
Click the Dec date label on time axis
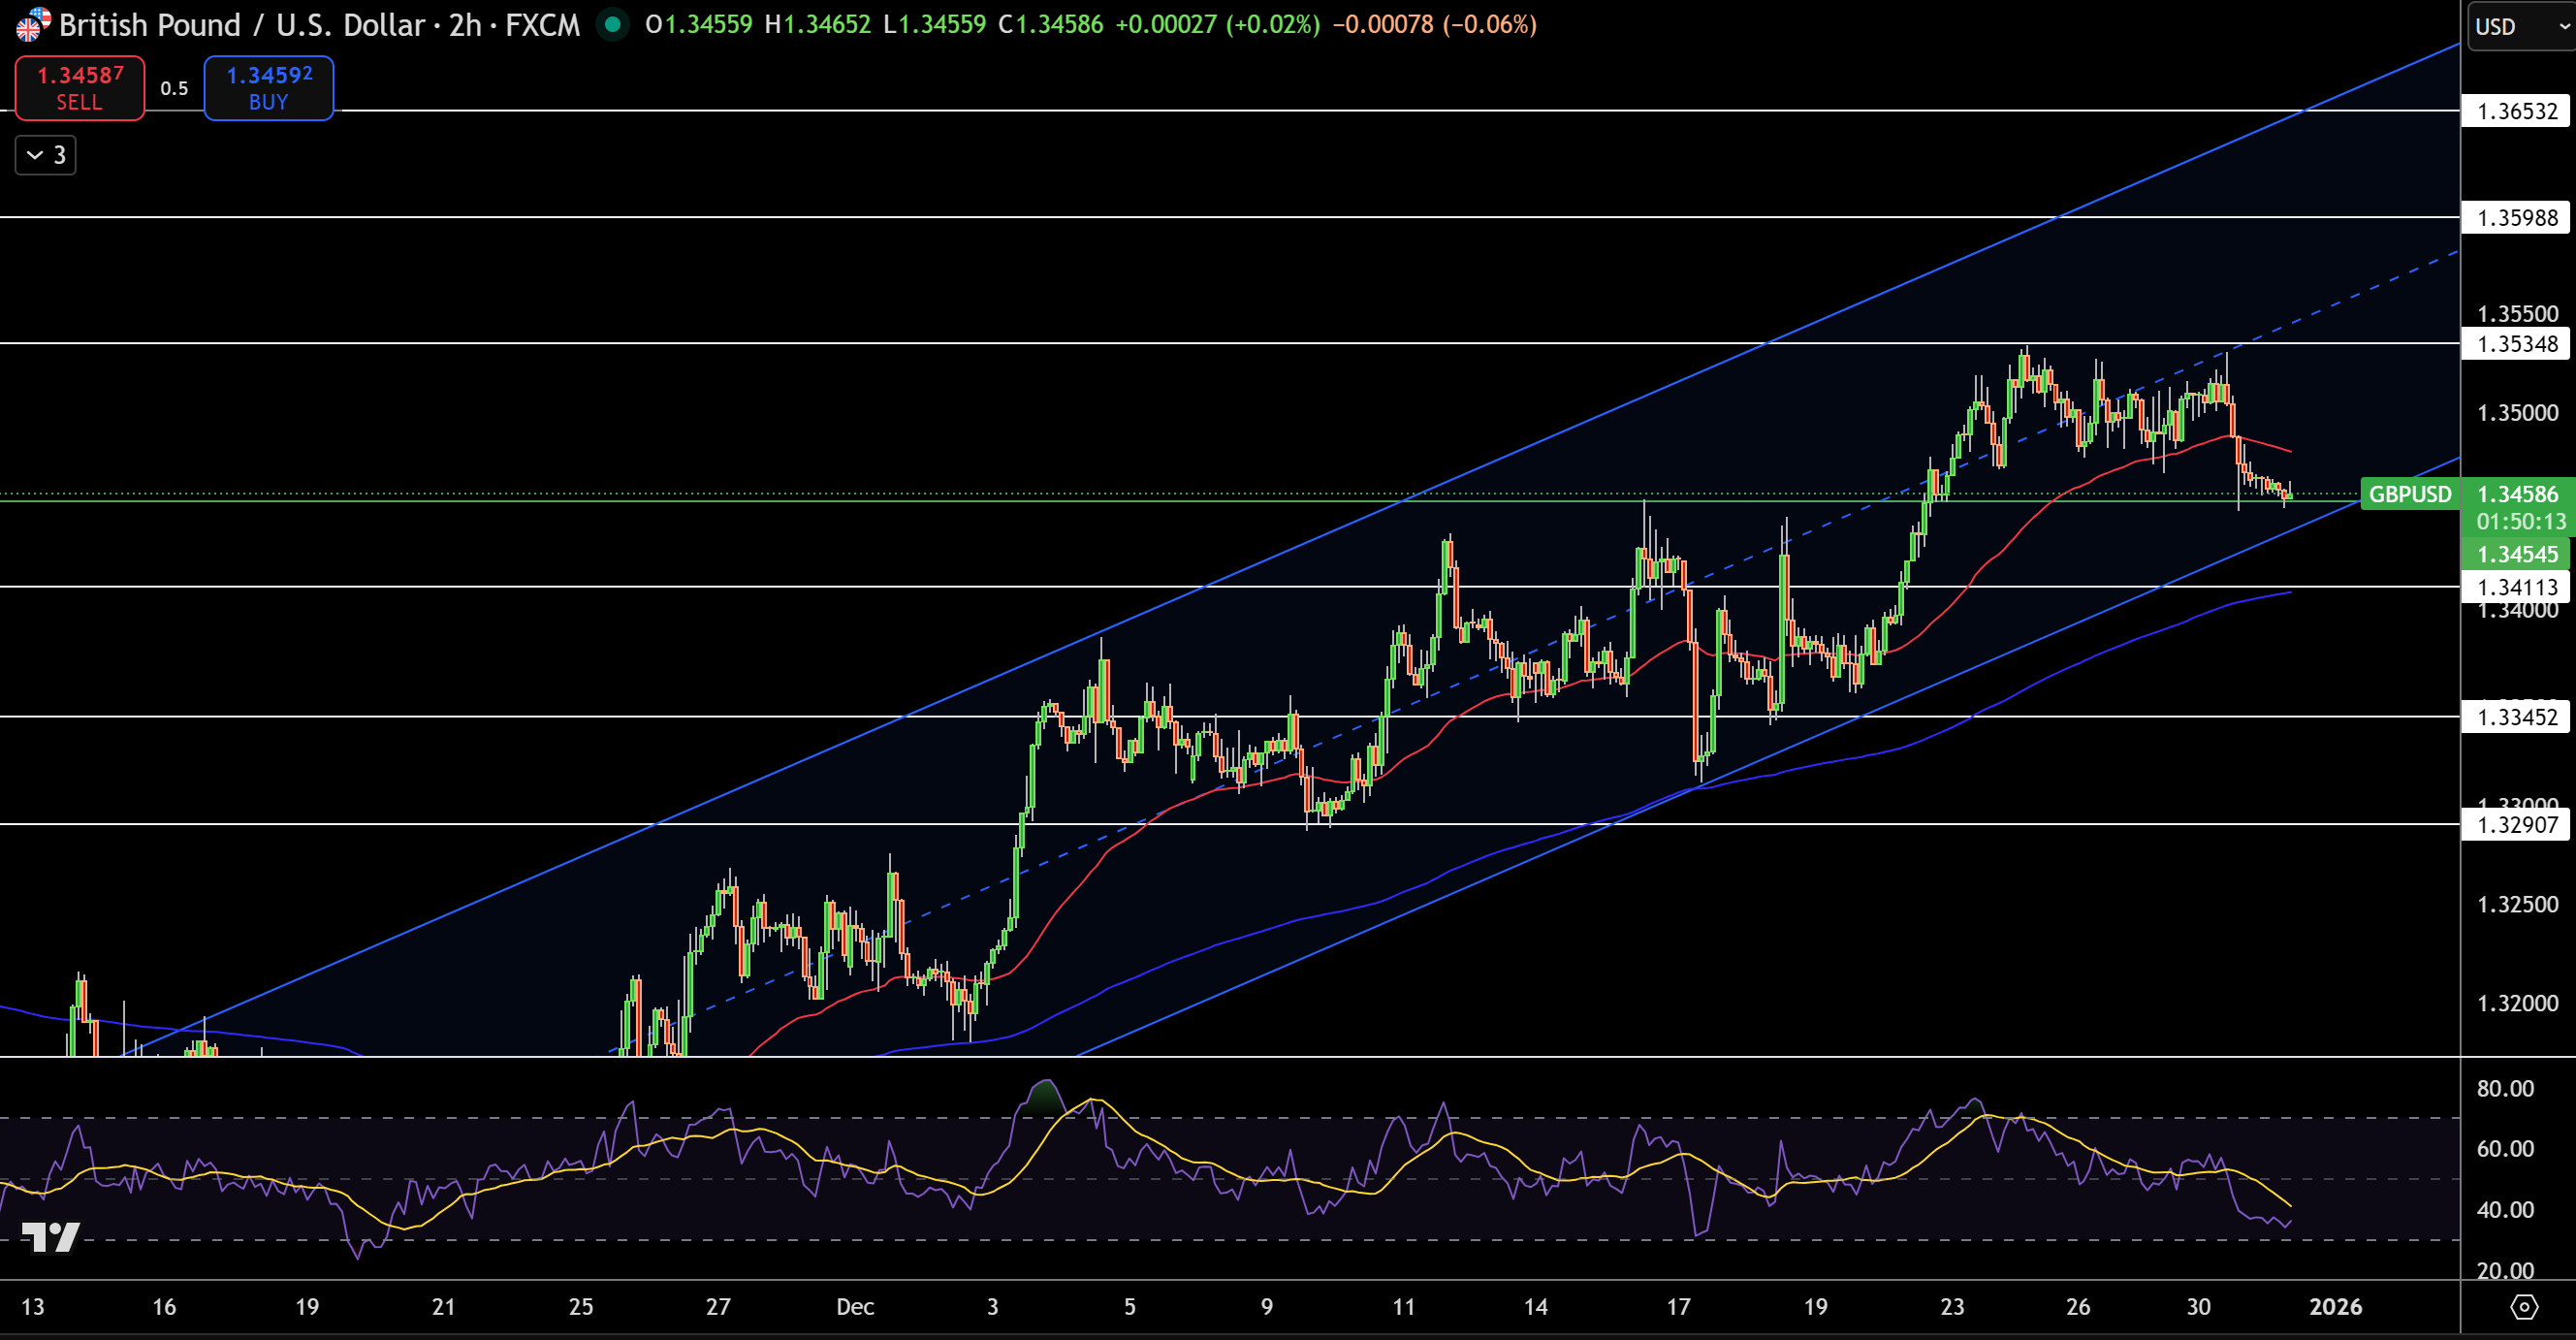(x=855, y=1306)
